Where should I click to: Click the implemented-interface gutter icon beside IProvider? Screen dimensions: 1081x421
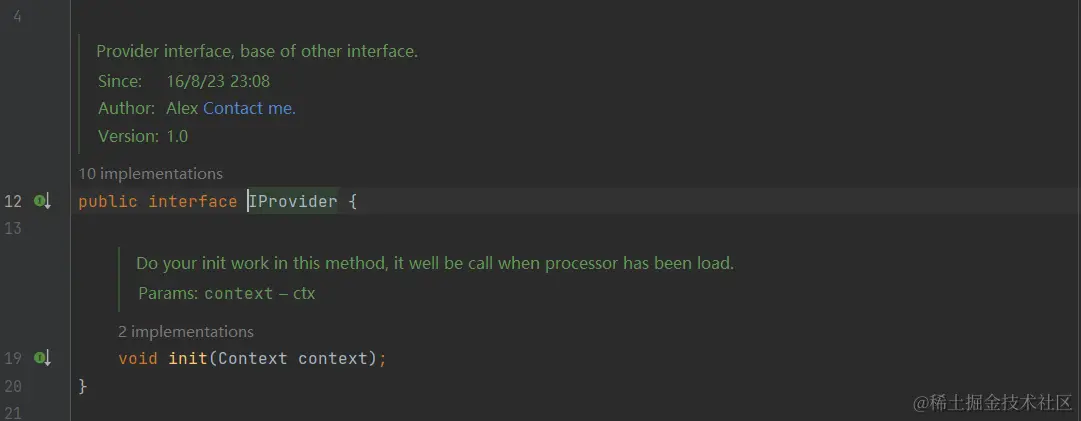(x=43, y=201)
